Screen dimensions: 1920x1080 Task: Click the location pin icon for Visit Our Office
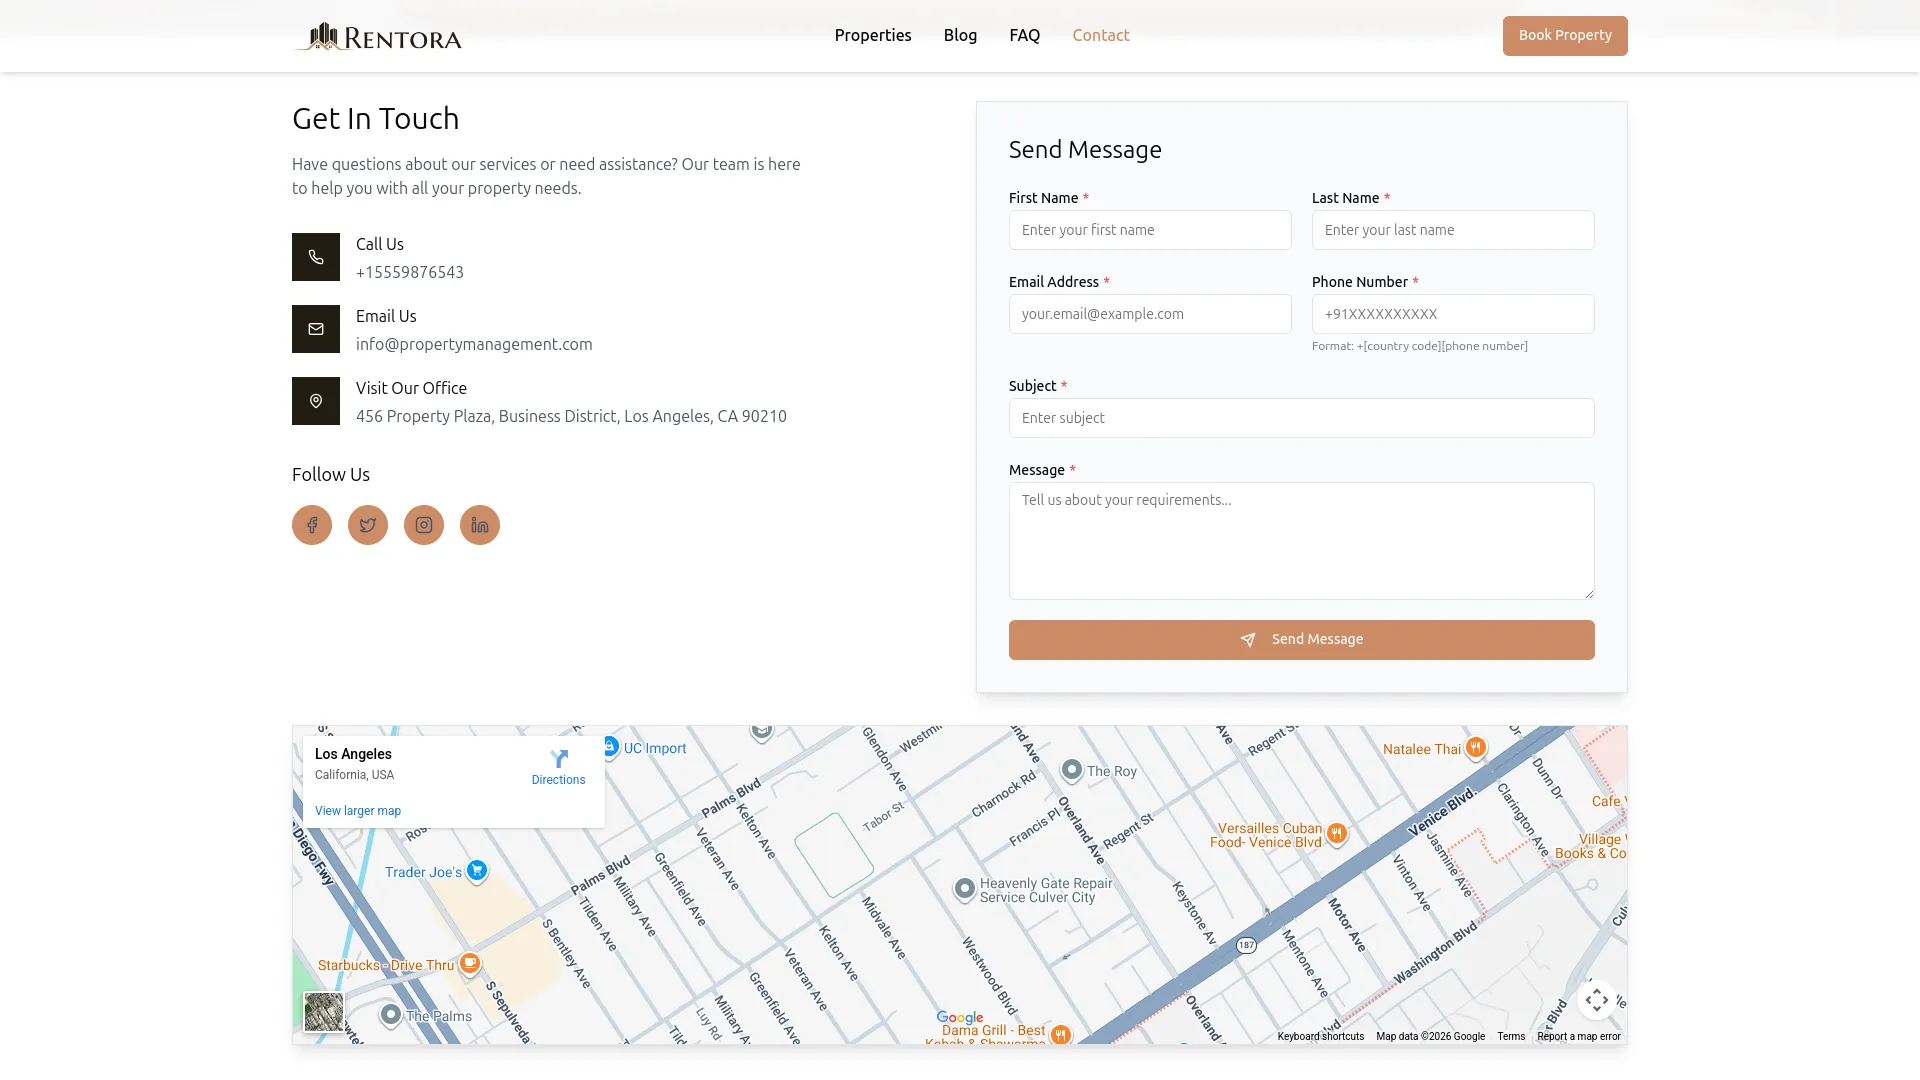tap(316, 401)
